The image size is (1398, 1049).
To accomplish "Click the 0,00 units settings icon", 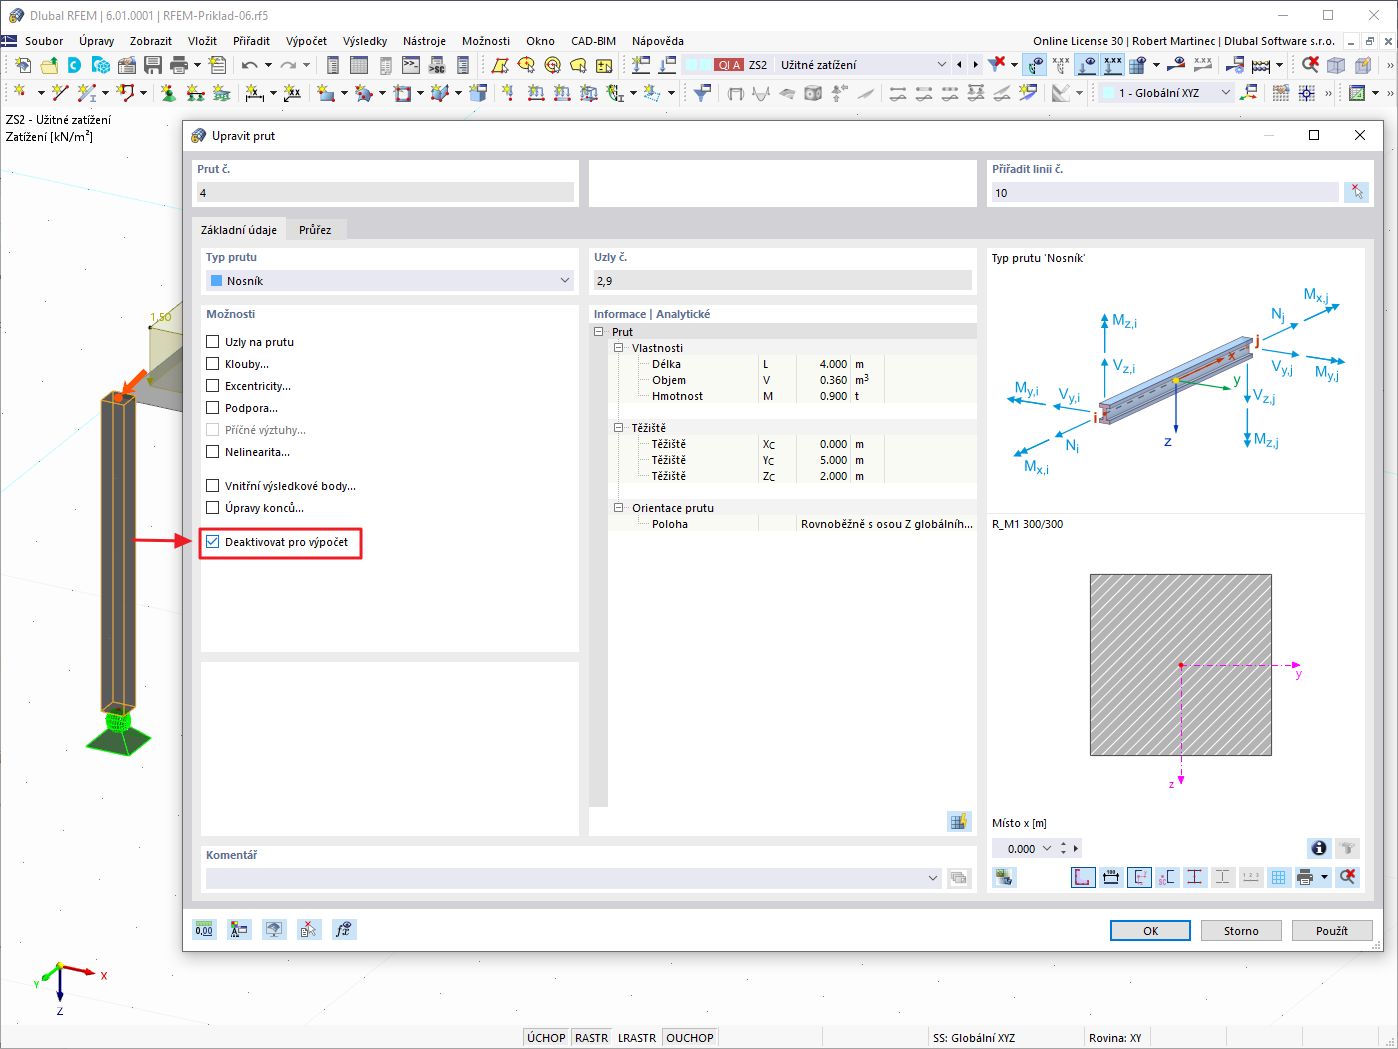I will pos(204,929).
